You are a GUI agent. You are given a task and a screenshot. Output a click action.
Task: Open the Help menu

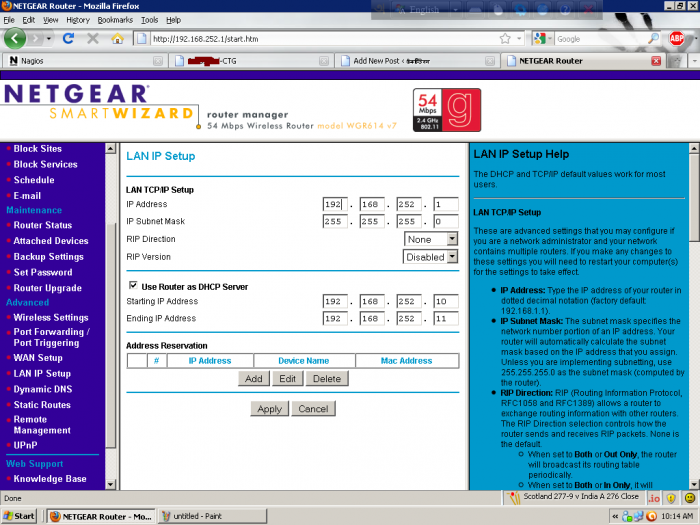pos(174,20)
